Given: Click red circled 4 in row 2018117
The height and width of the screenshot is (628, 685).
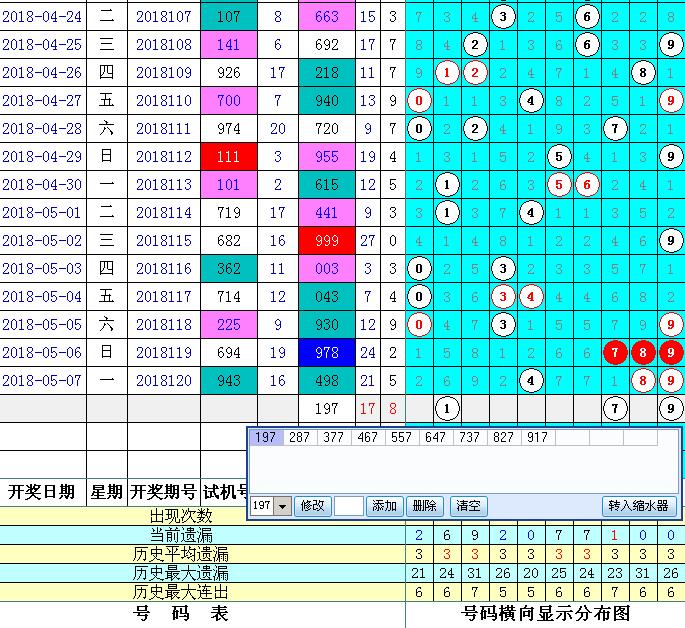Looking at the screenshot, I should pos(531,297).
